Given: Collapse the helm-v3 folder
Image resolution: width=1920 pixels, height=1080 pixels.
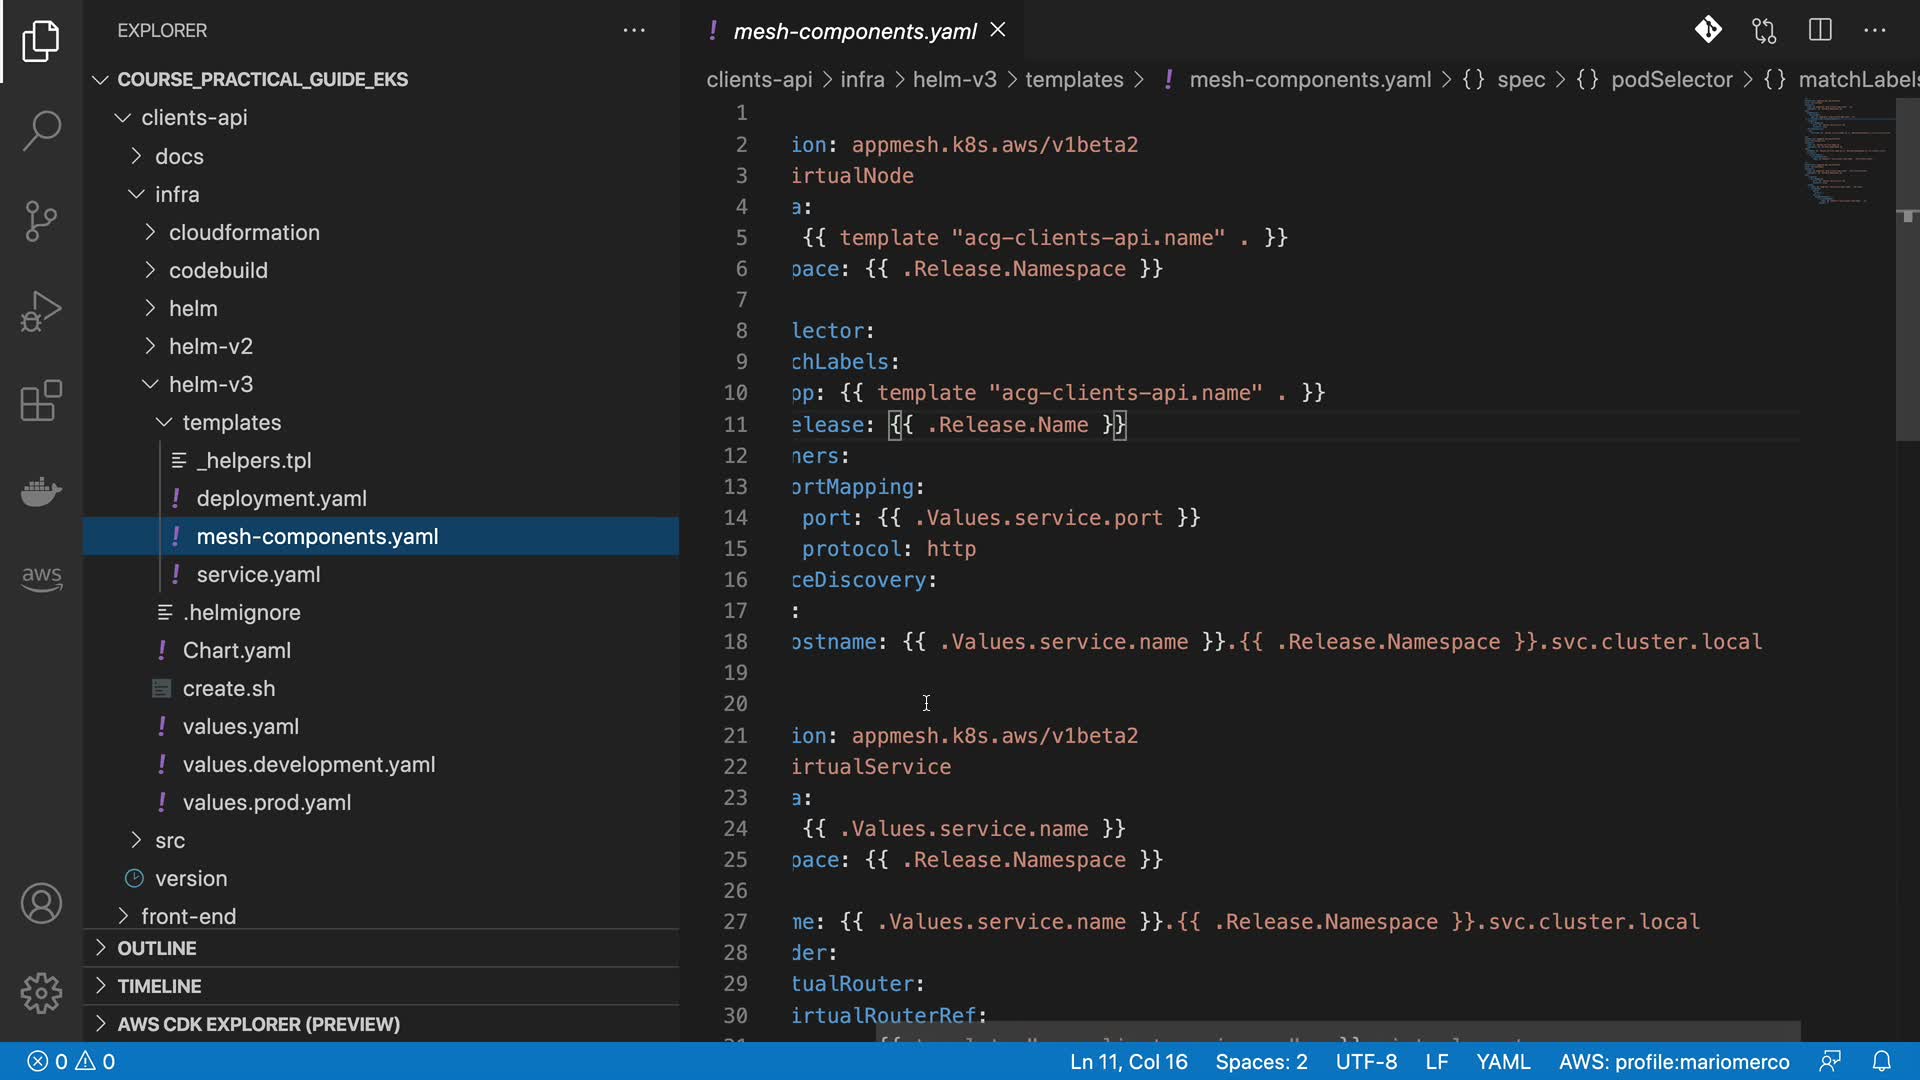Looking at the screenshot, I should click(210, 384).
